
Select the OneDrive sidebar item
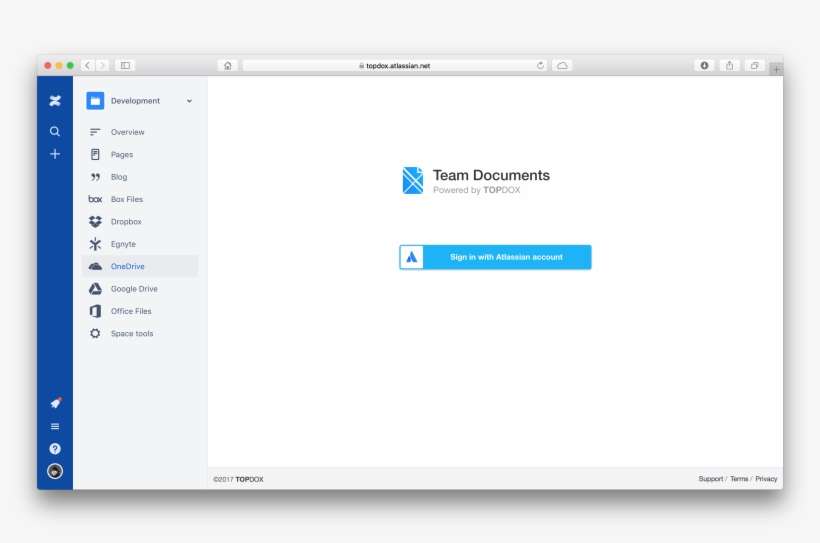(x=140, y=266)
